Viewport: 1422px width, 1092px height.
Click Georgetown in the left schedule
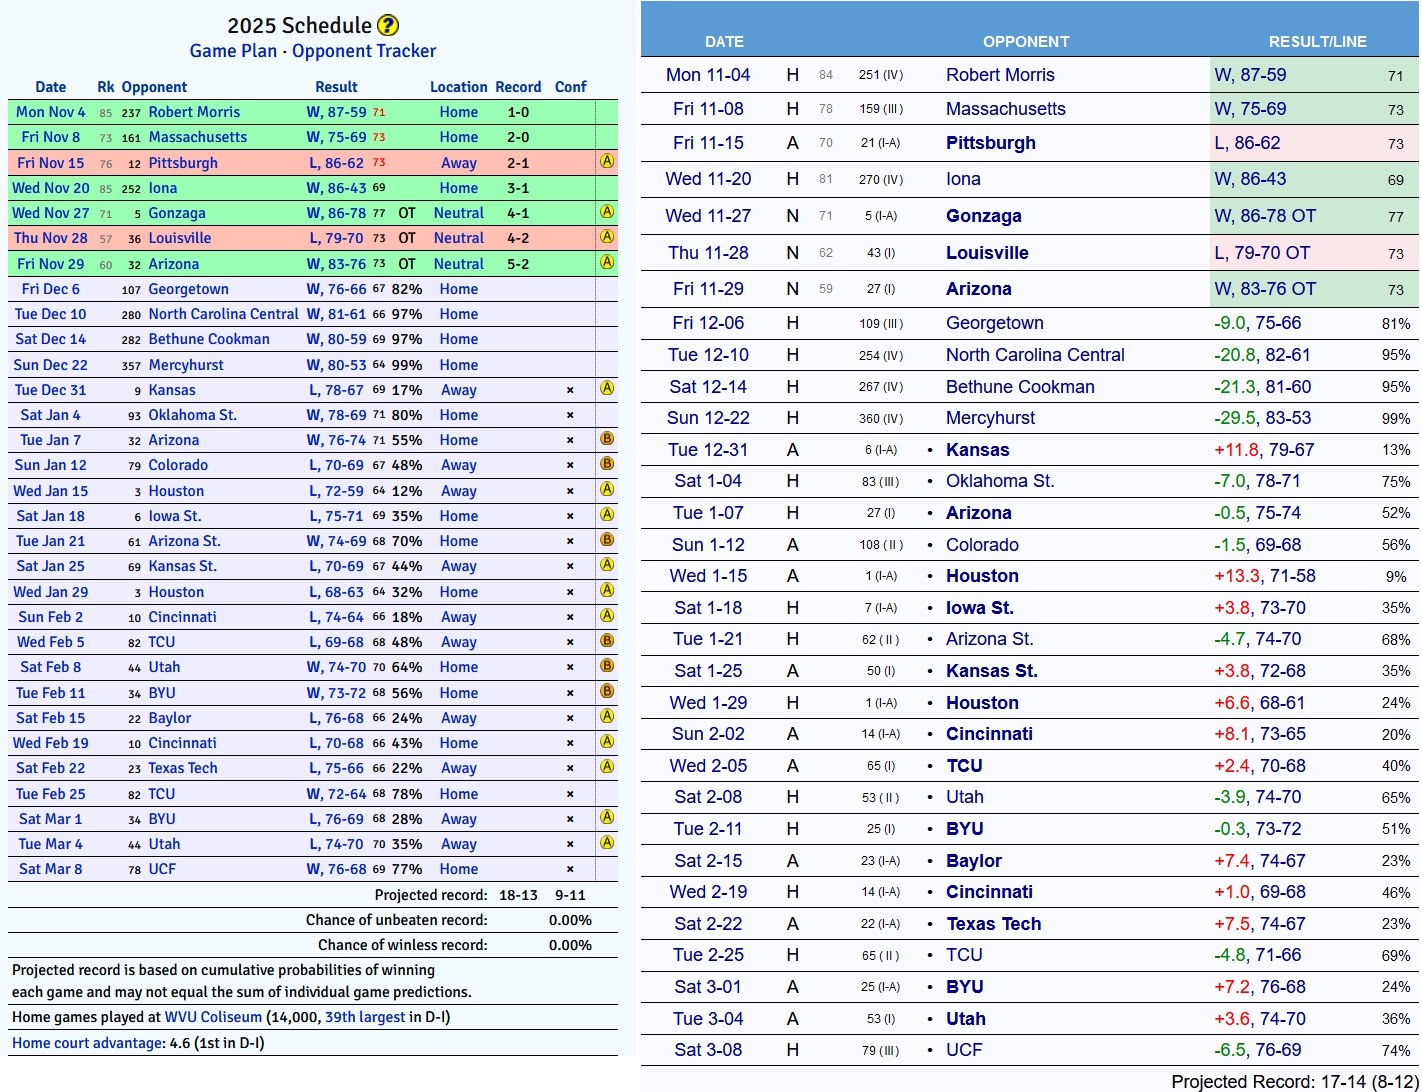(188, 289)
